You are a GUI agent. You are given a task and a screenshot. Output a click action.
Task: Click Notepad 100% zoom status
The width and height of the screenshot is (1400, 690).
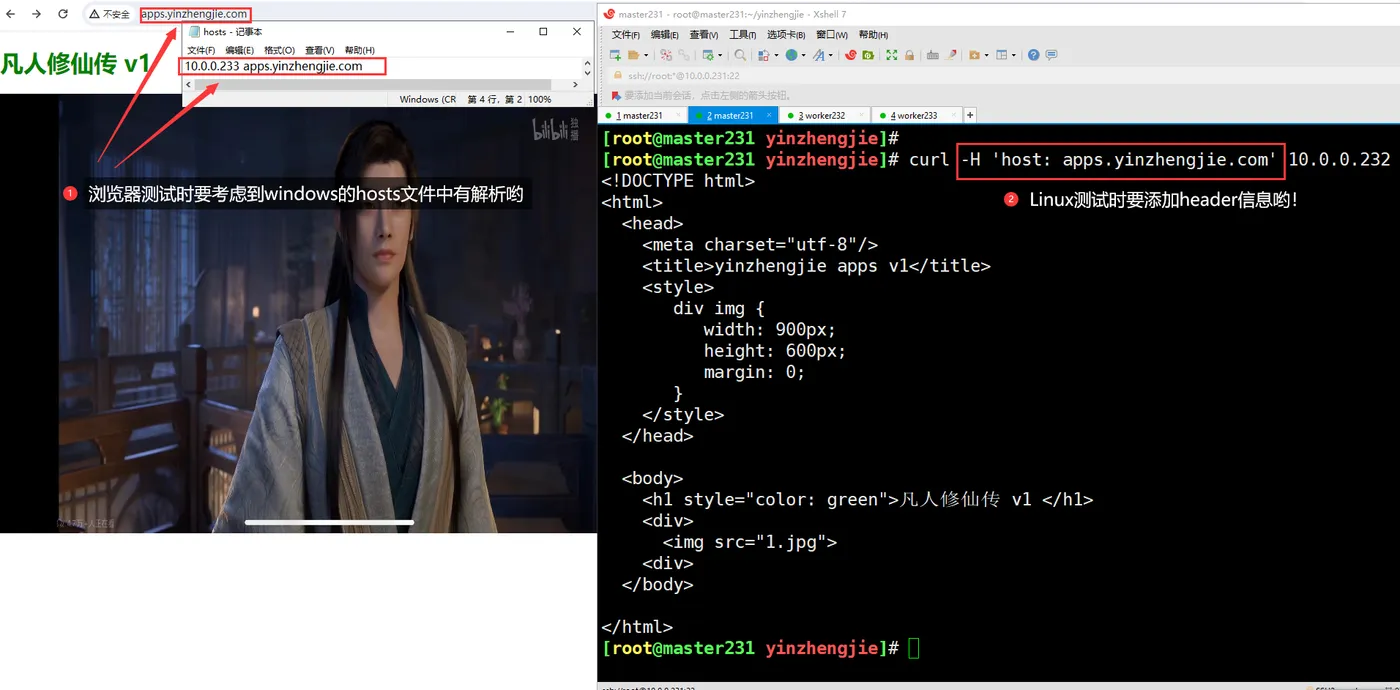coord(540,99)
